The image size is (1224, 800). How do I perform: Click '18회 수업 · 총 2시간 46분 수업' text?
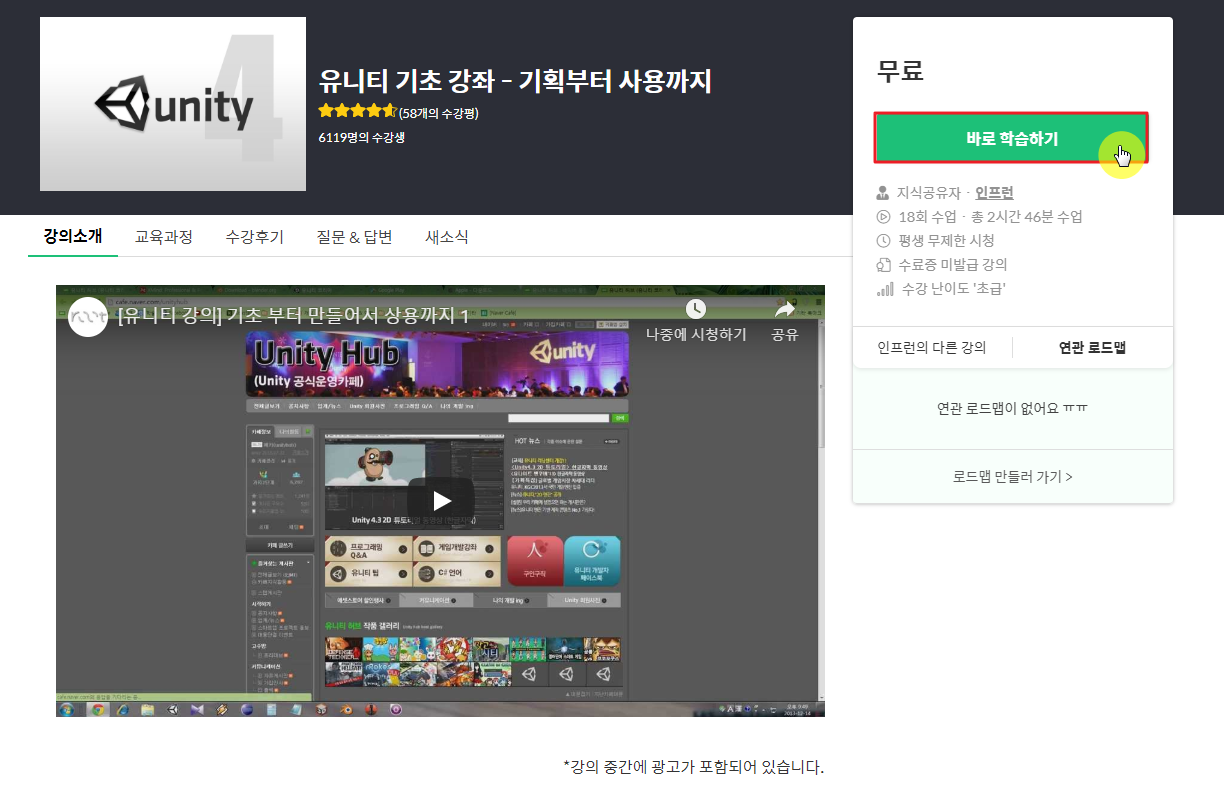click(990, 216)
